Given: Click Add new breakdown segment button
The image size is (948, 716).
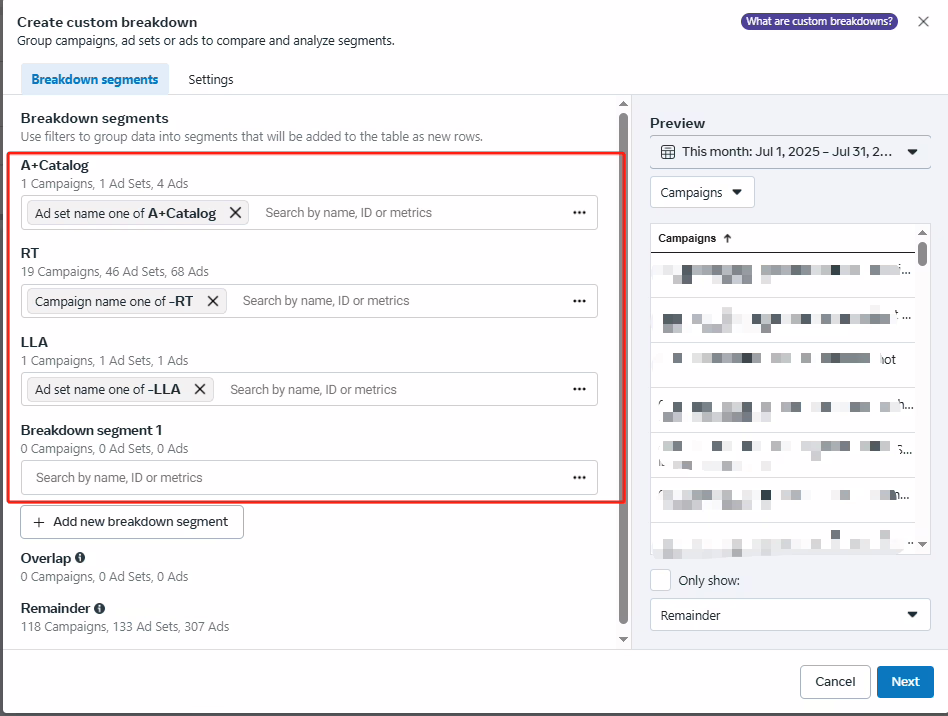Looking at the screenshot, I should (x=132, y=522).
